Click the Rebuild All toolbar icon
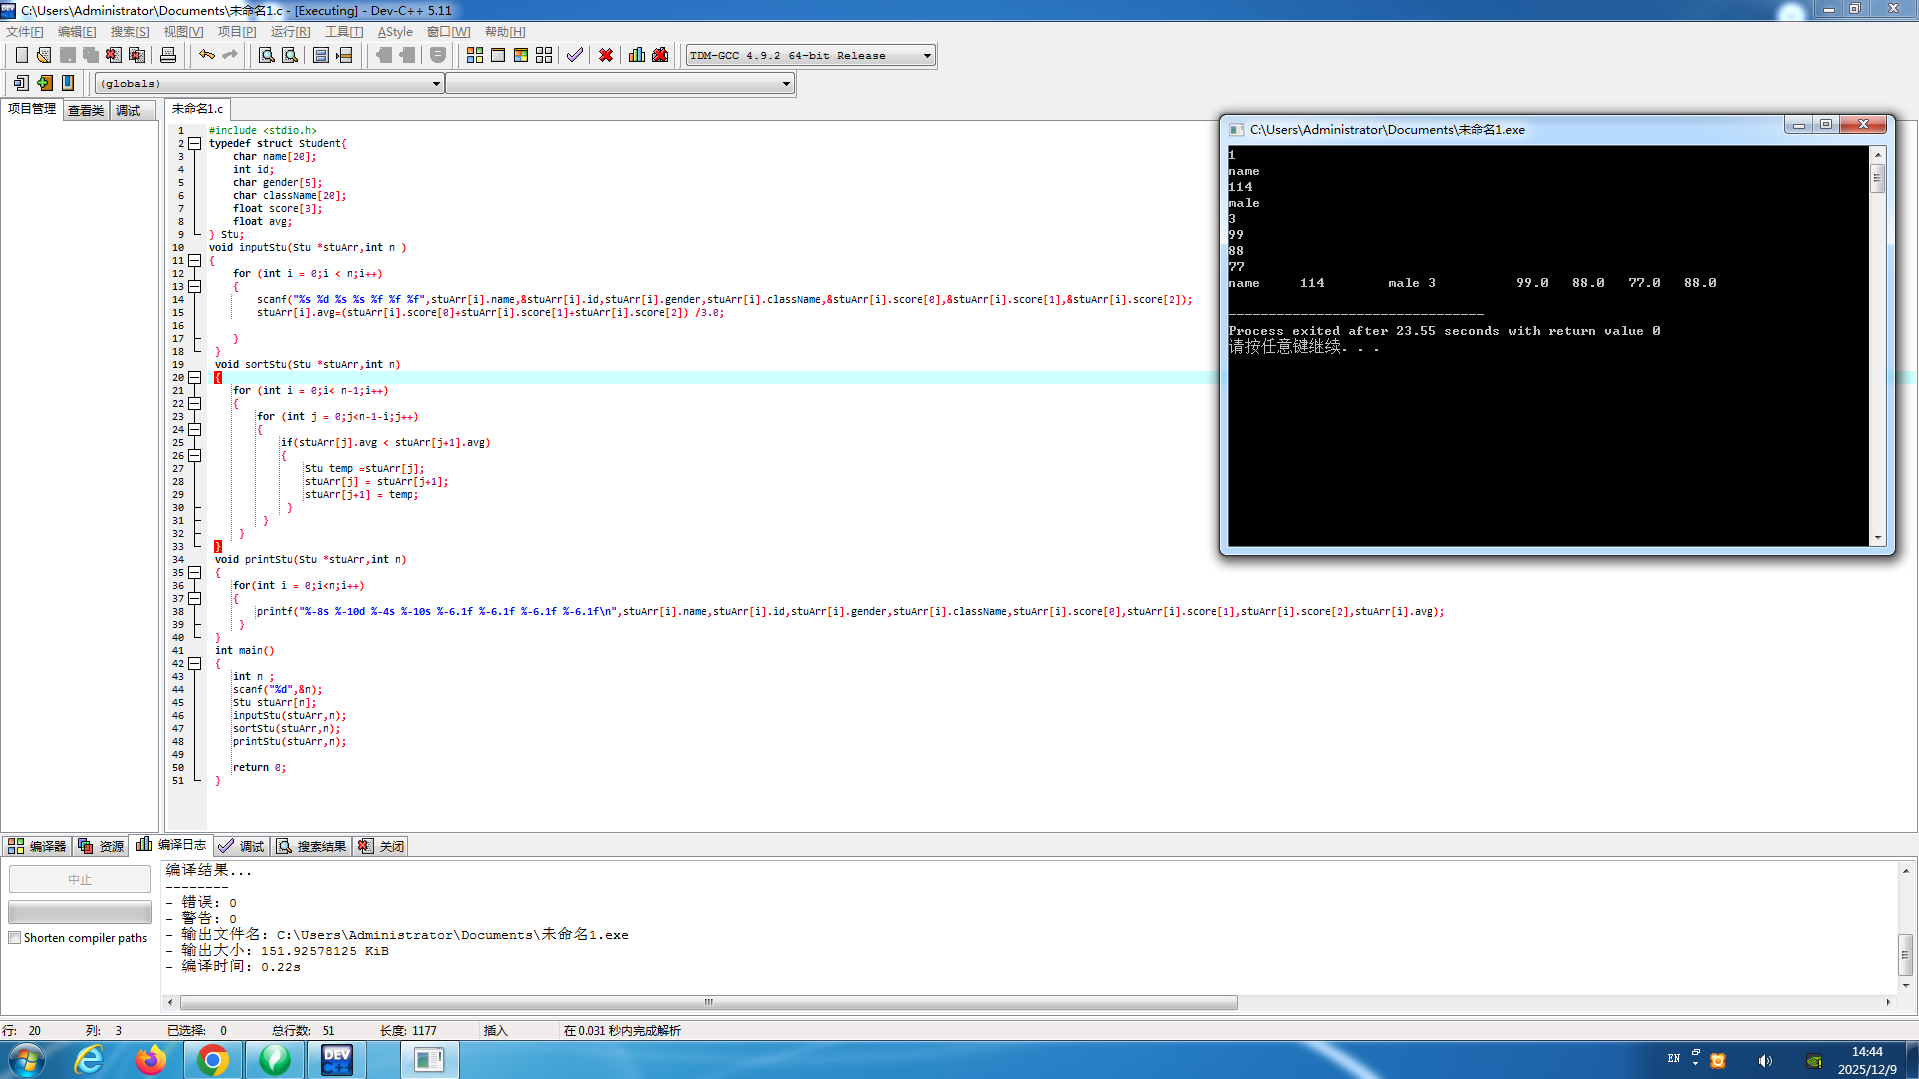Viewport: 1919px width, 1079px height. (x=544, y=55)
